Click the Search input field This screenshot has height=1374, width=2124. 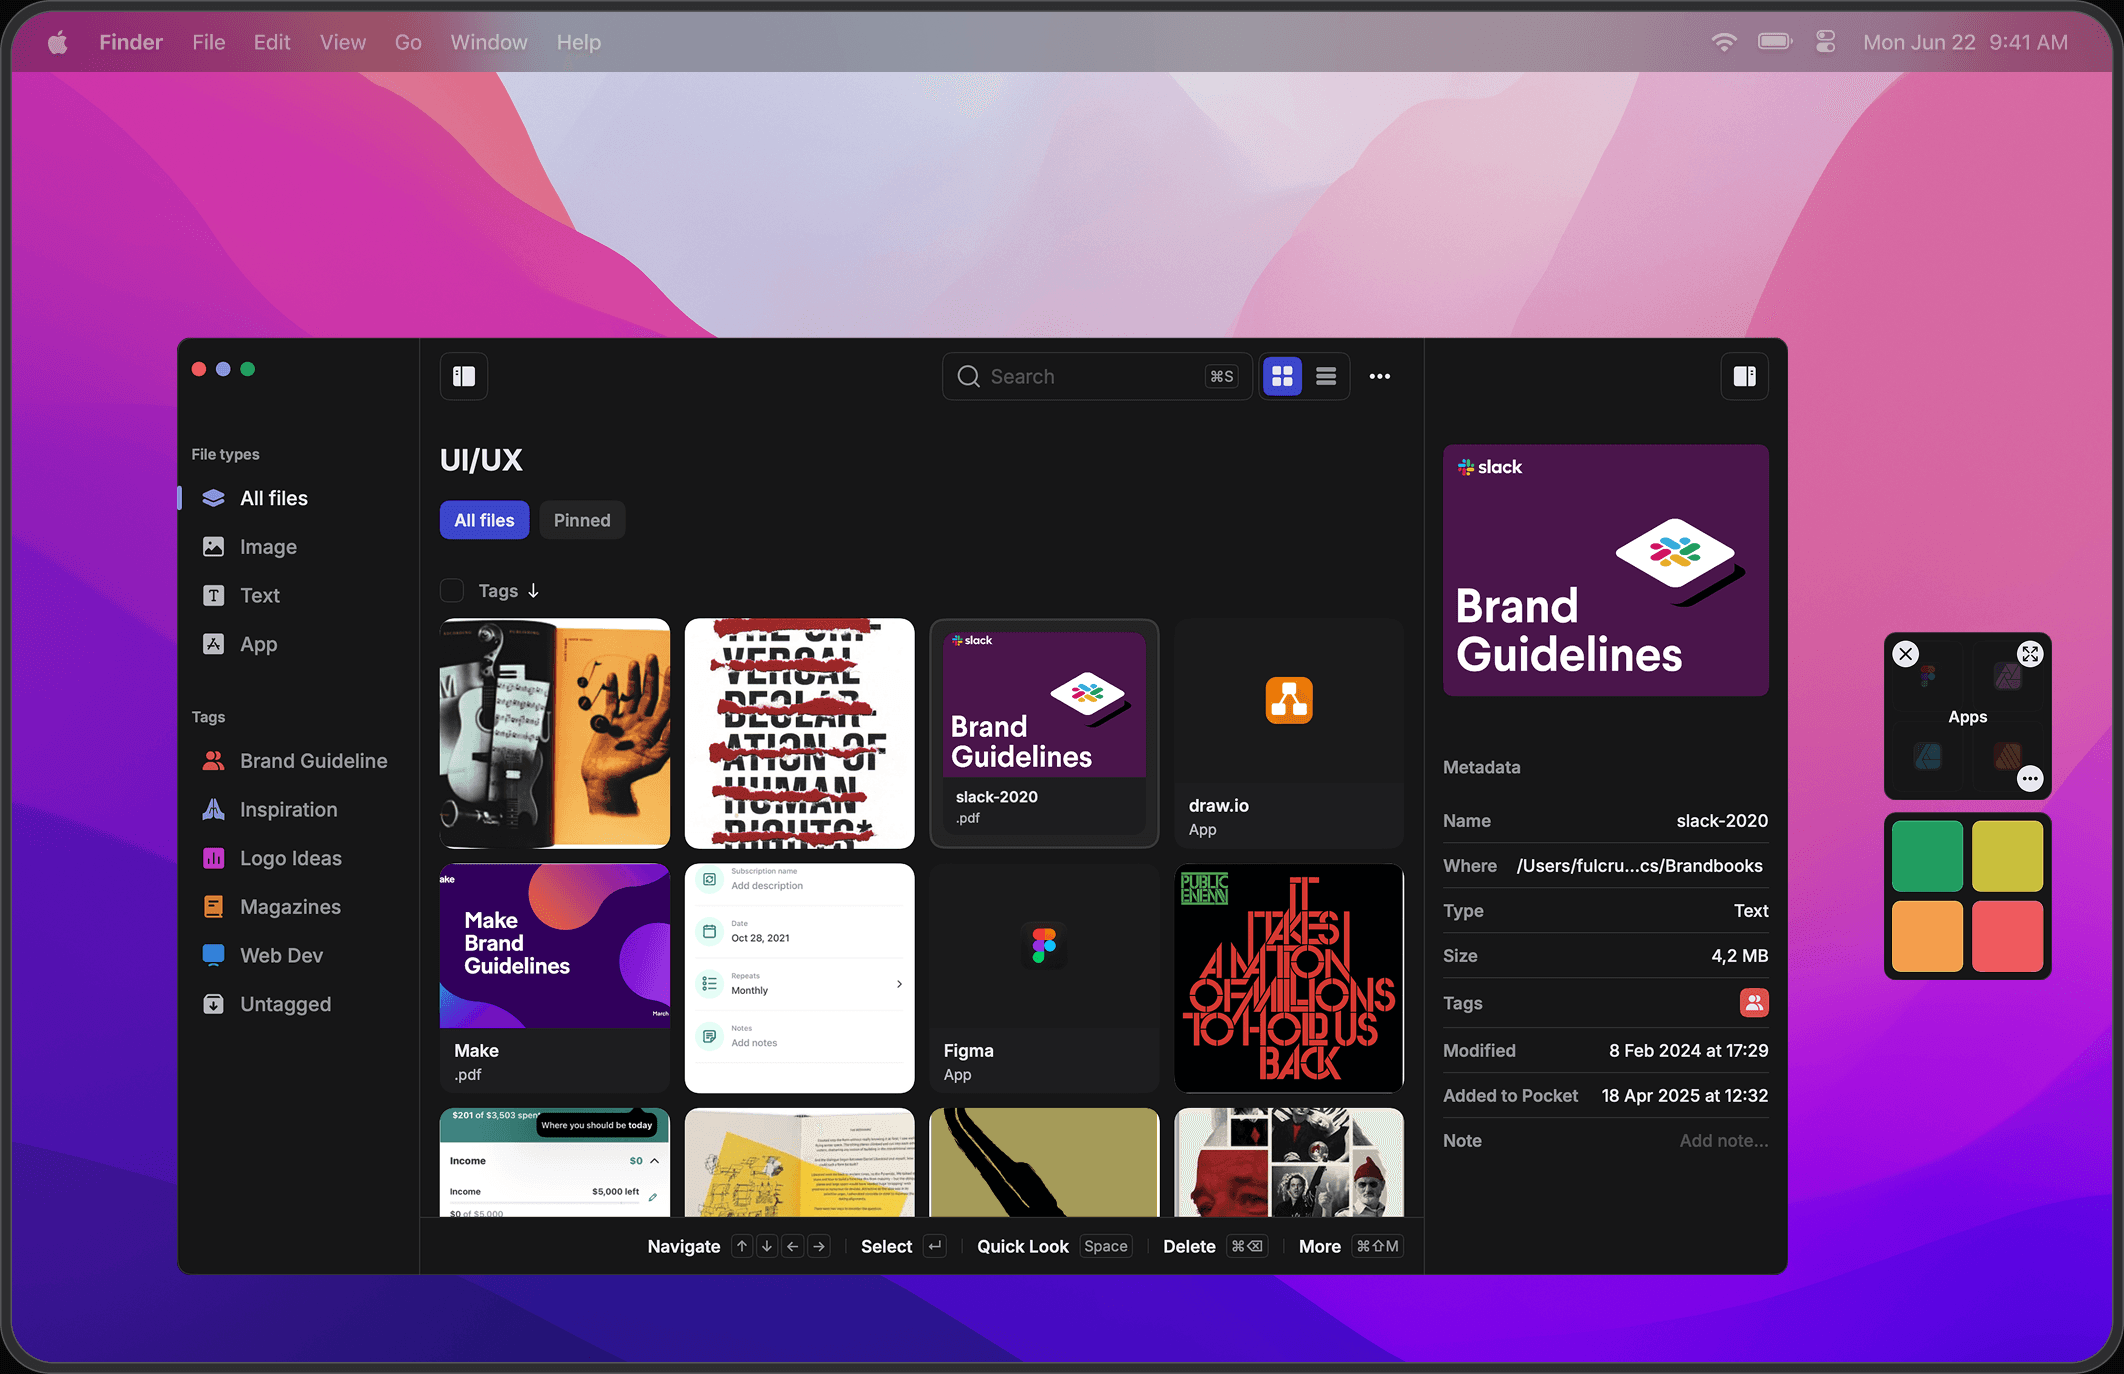(x=1096, y=376)
